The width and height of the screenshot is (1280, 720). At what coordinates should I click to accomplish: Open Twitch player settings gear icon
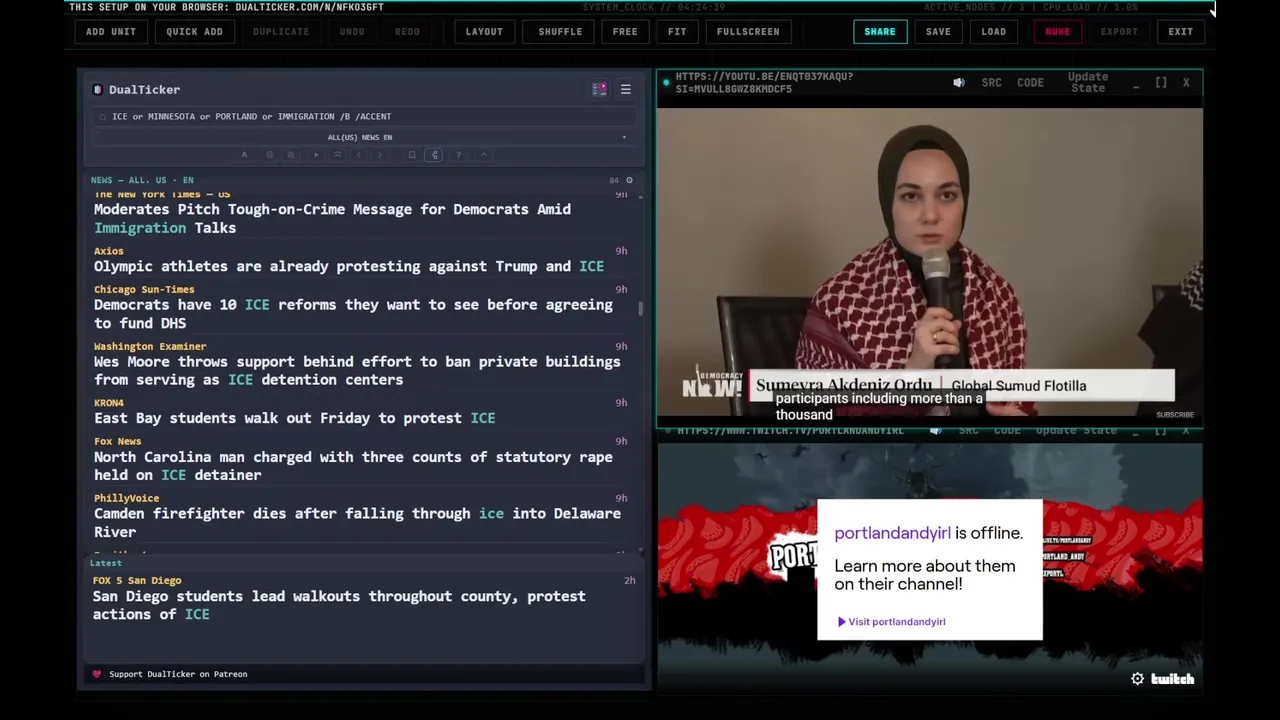[1137, 679]
